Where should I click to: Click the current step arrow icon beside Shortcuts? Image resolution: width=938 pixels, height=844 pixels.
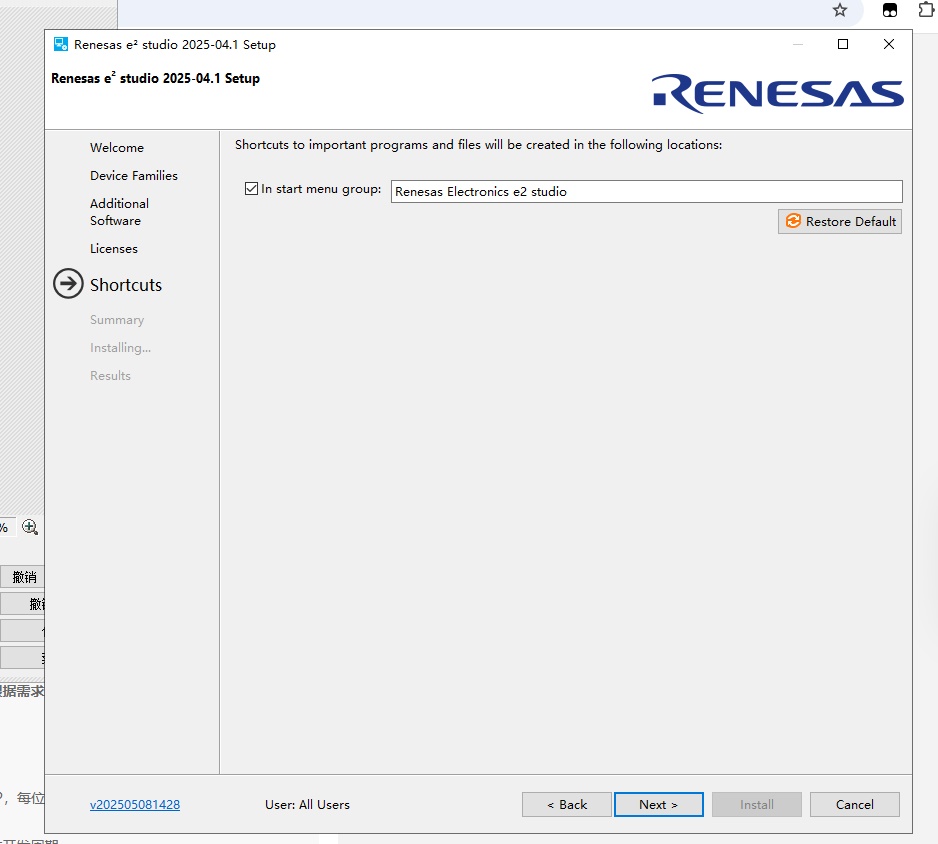(x=68, y=284)
